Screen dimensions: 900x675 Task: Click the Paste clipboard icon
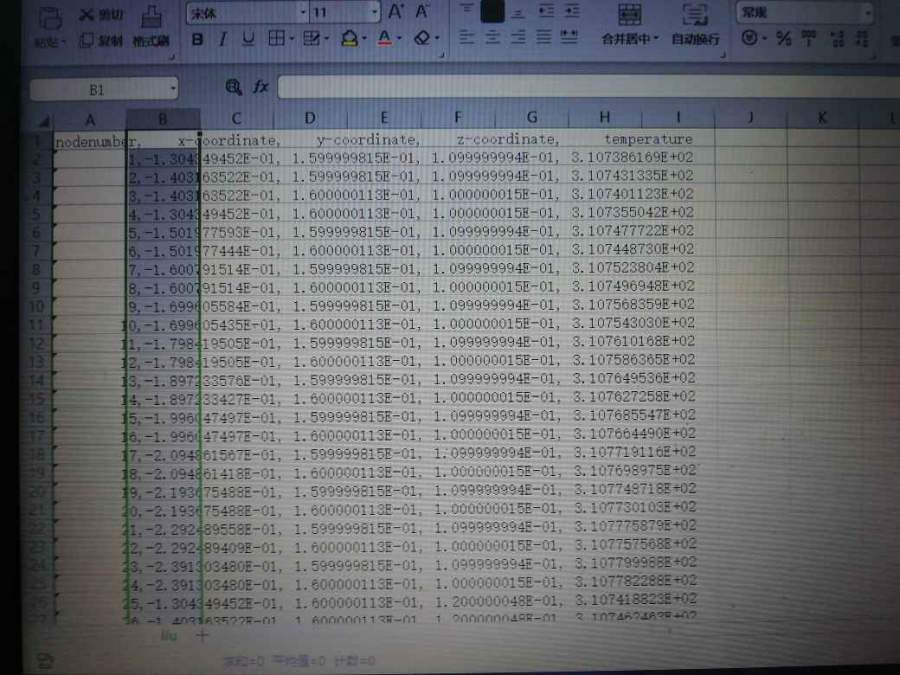(x=49, y=20)
